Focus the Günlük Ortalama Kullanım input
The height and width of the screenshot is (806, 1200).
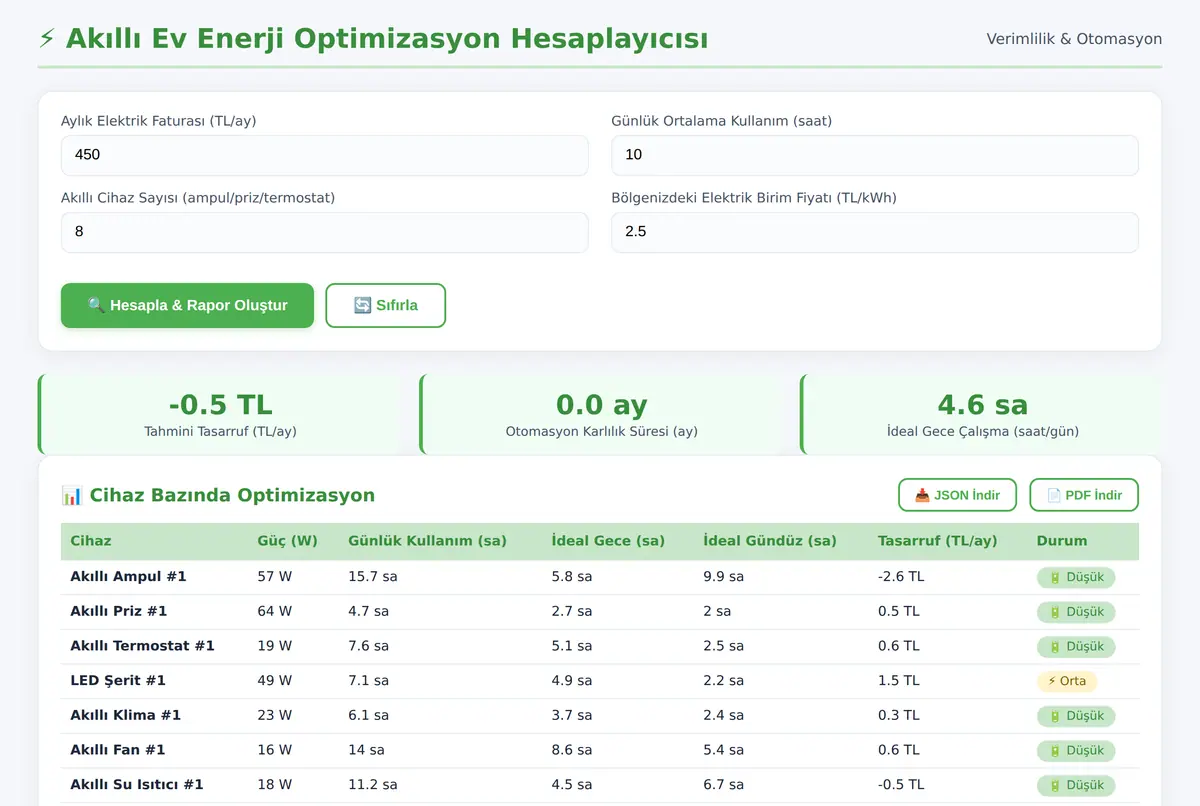coord(875,155)
